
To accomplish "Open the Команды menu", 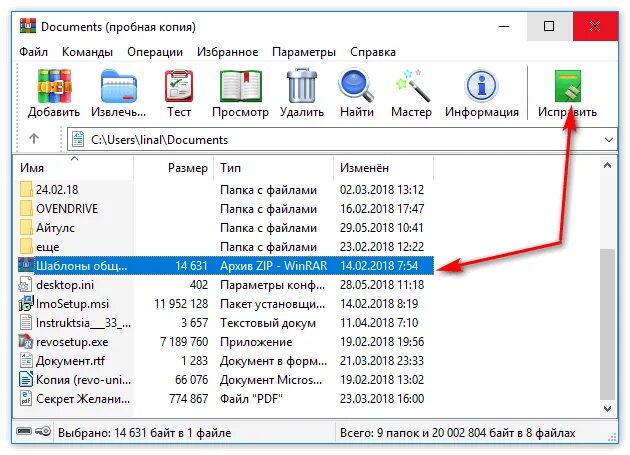I will click(x=87, y=52).
